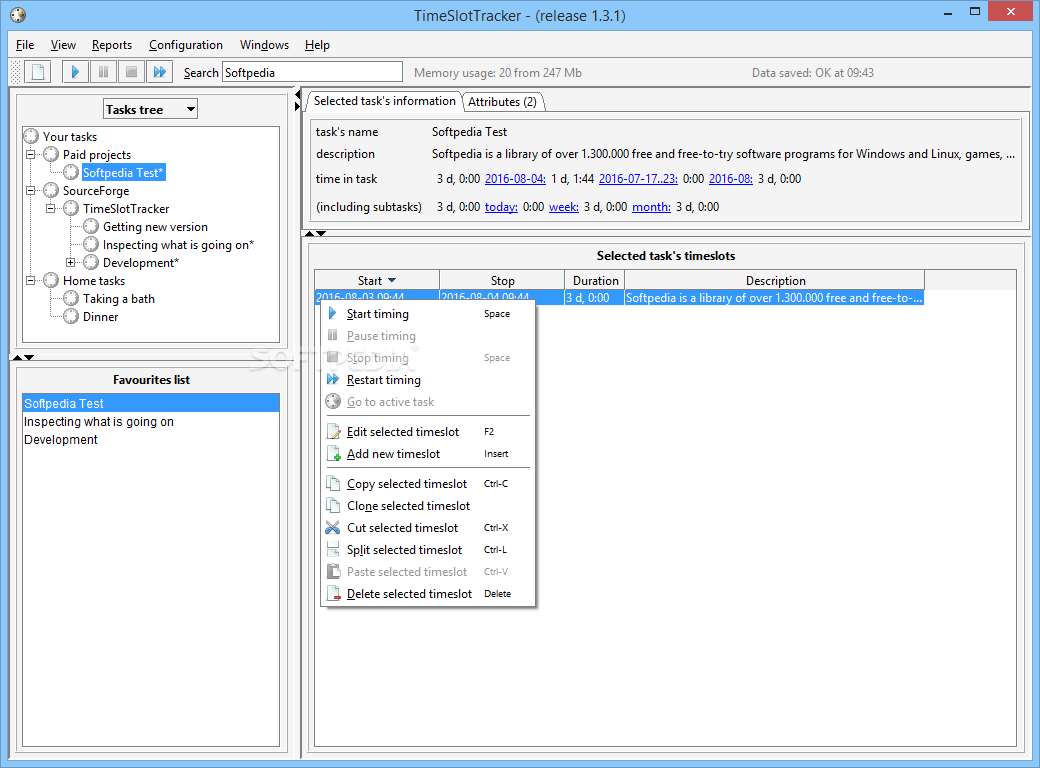This screenshot has height=768, width=1040.
Task: Select Development in the Favourites list
Action: pyautogui.click(x=151, y=439)
